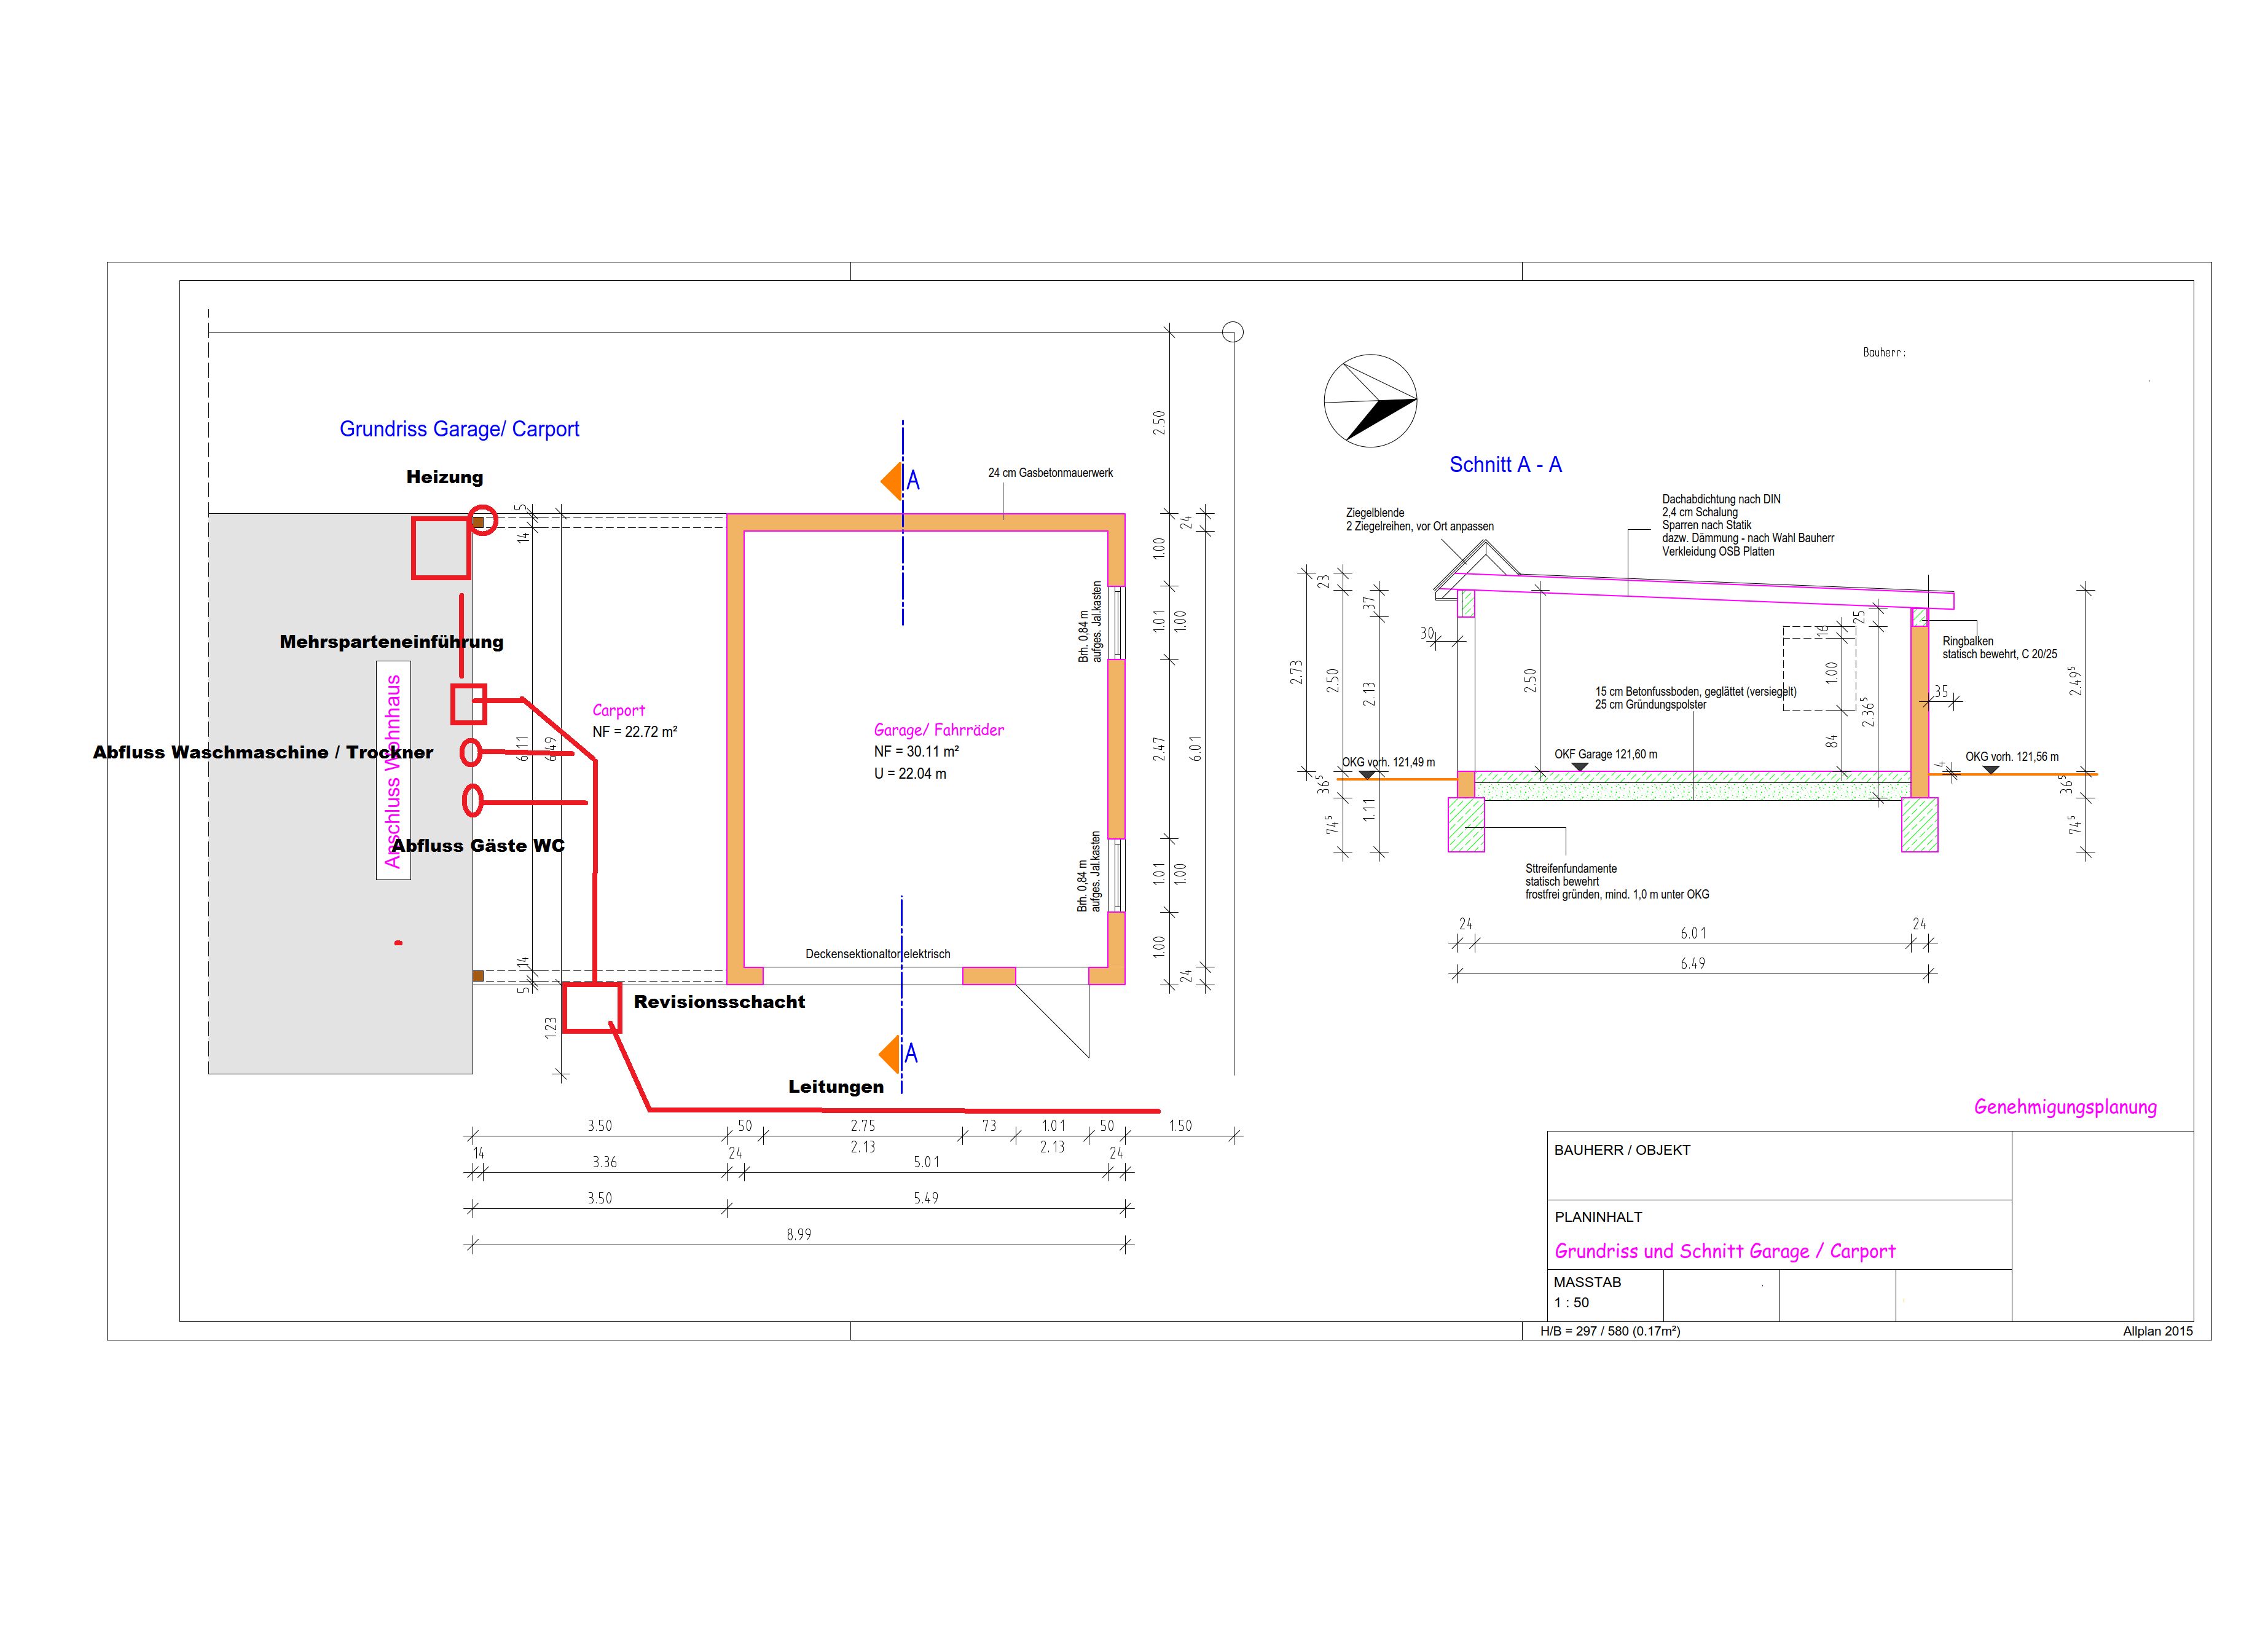Select red circle at Abfluss Waschmaschine
The height and width of the screenshot is (1633, 2268).
point(471,752)
